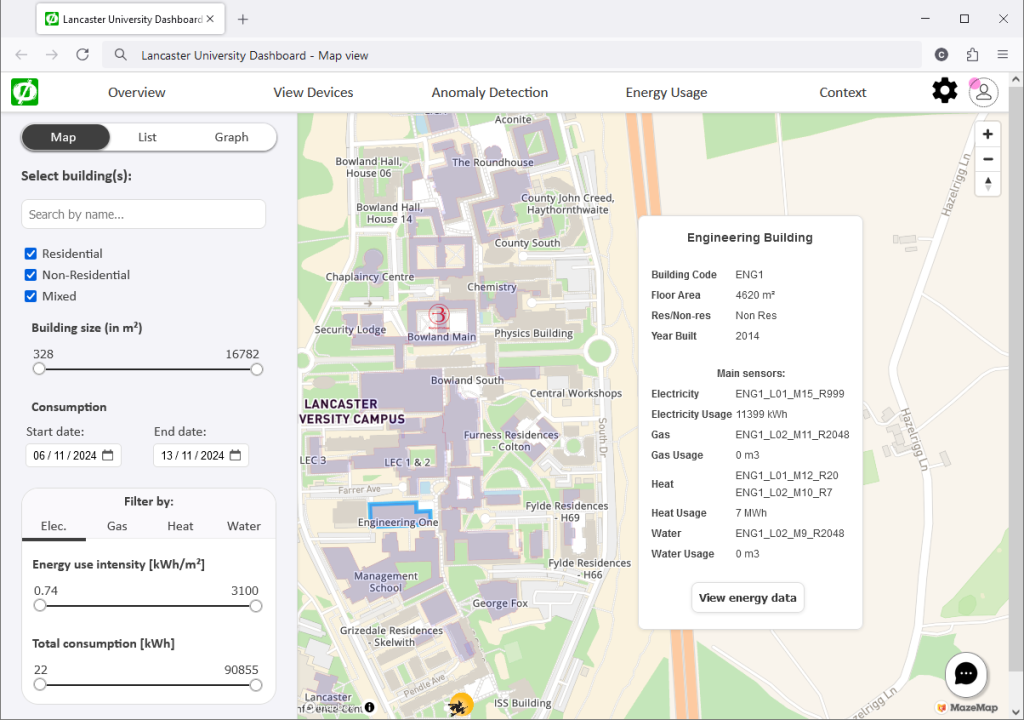Open the Anomaly Detection page
1024x720 pixels.
tap(489, 91)
